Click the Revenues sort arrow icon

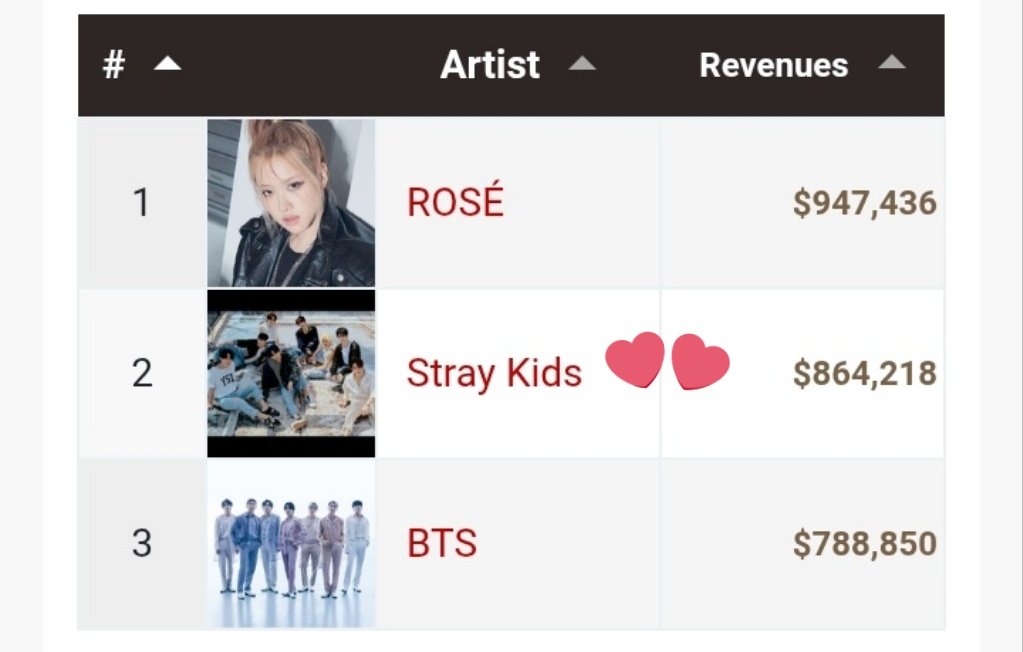(891, 64)
